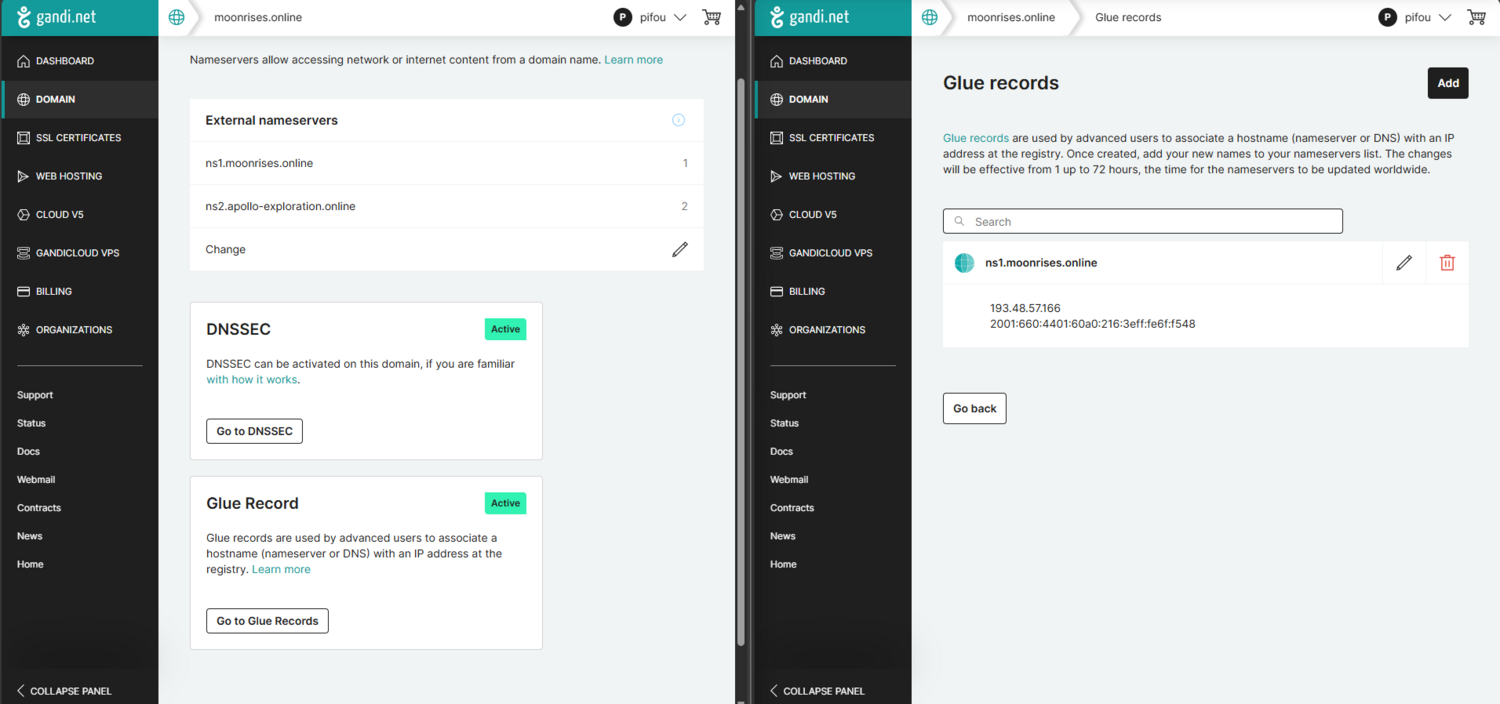This screenshot has width=1500, height=704.
Task: Open the Learn more link in Glue Record card
Action: click(281, 569)
